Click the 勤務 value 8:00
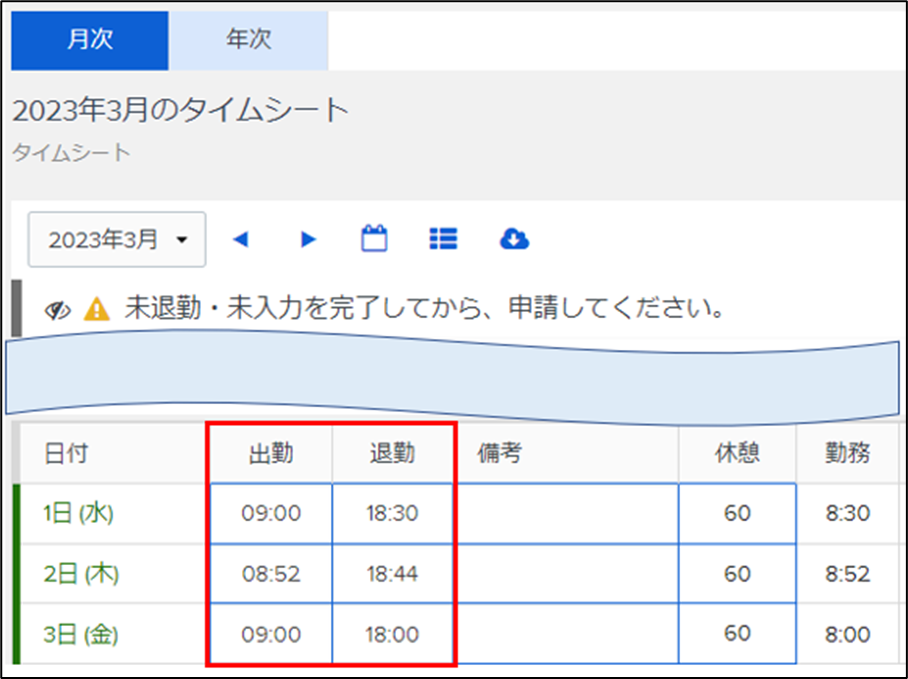Image resolution: width=908 pixels, height=679 pixels. pyautogui.click(x=847, y=635)
